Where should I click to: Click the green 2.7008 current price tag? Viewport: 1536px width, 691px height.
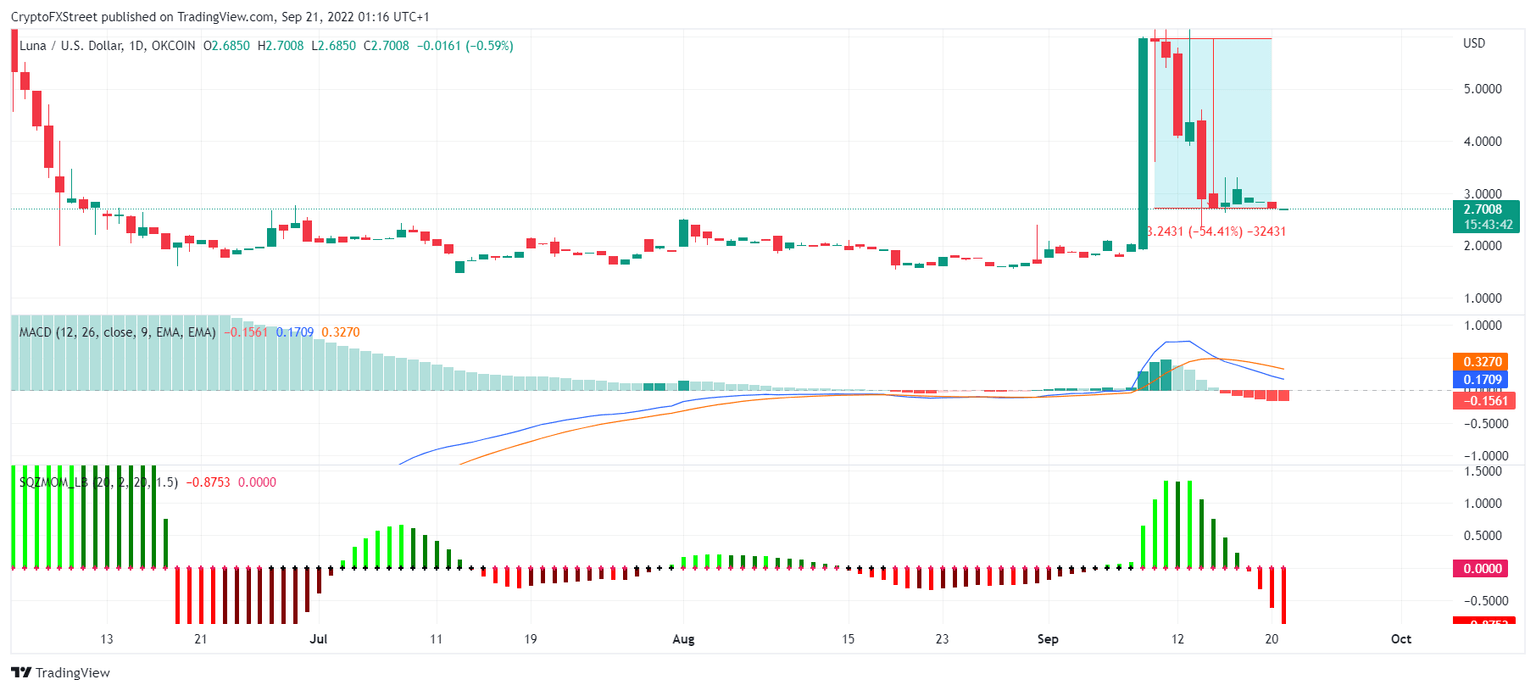pyautogui.click(x=1484, y=209)
